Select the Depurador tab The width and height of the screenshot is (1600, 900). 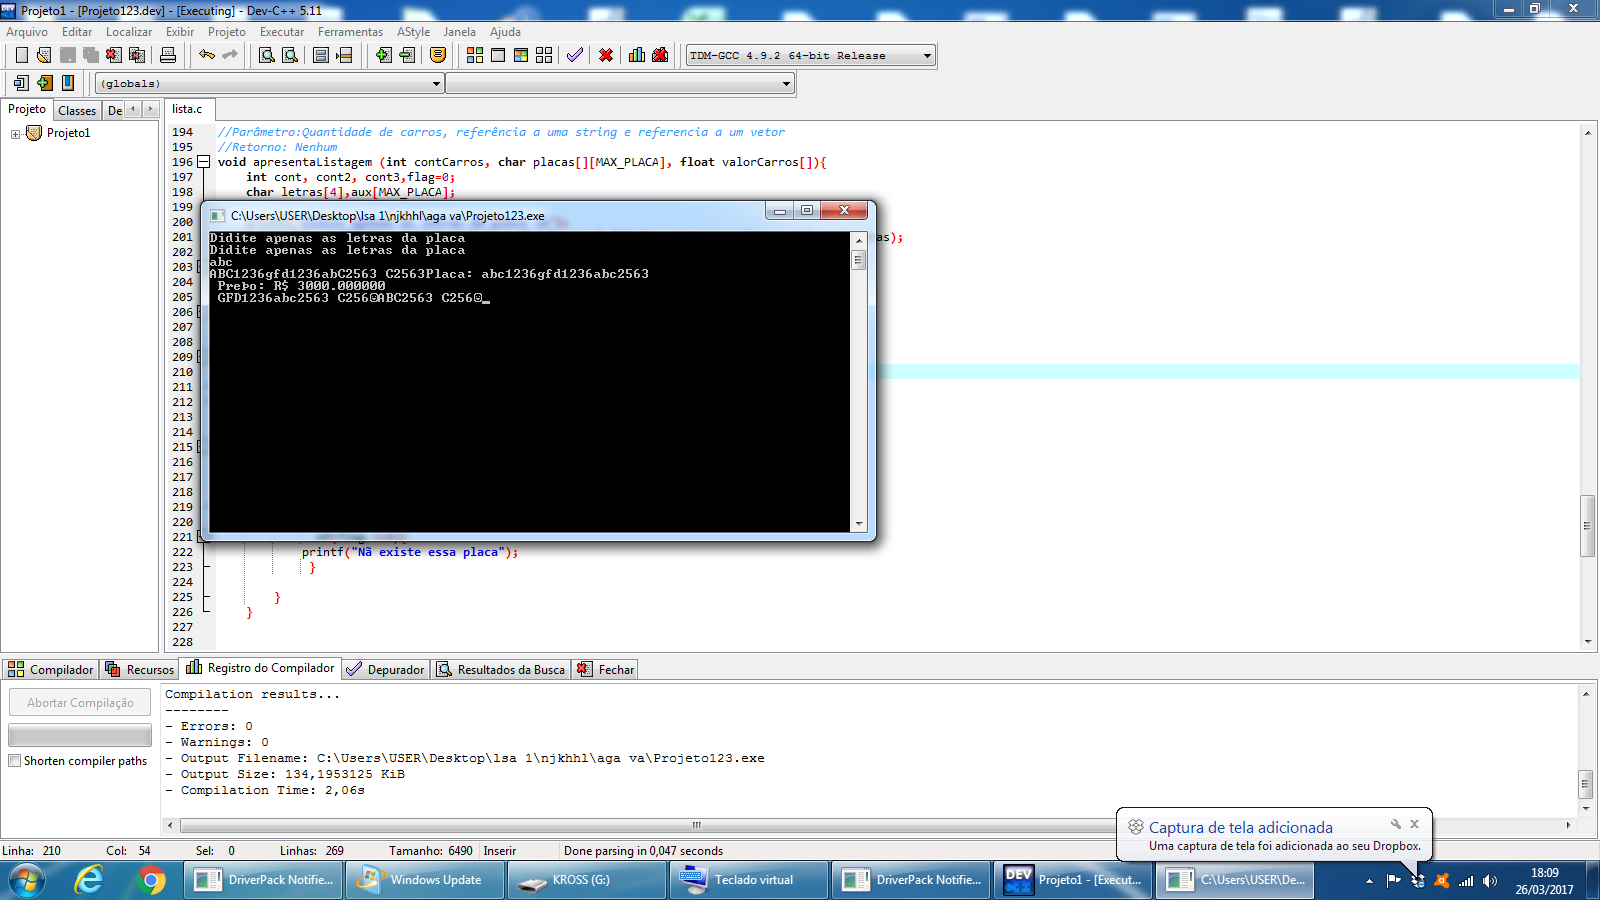386,669
